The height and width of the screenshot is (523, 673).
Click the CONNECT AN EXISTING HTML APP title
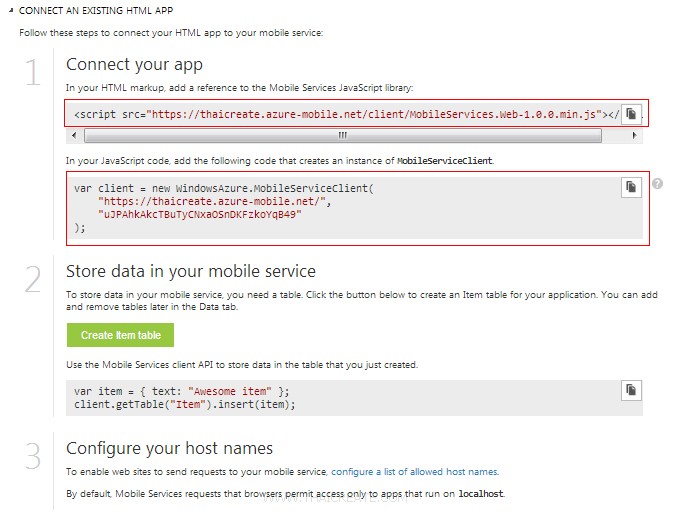click(x=94, y=10)
